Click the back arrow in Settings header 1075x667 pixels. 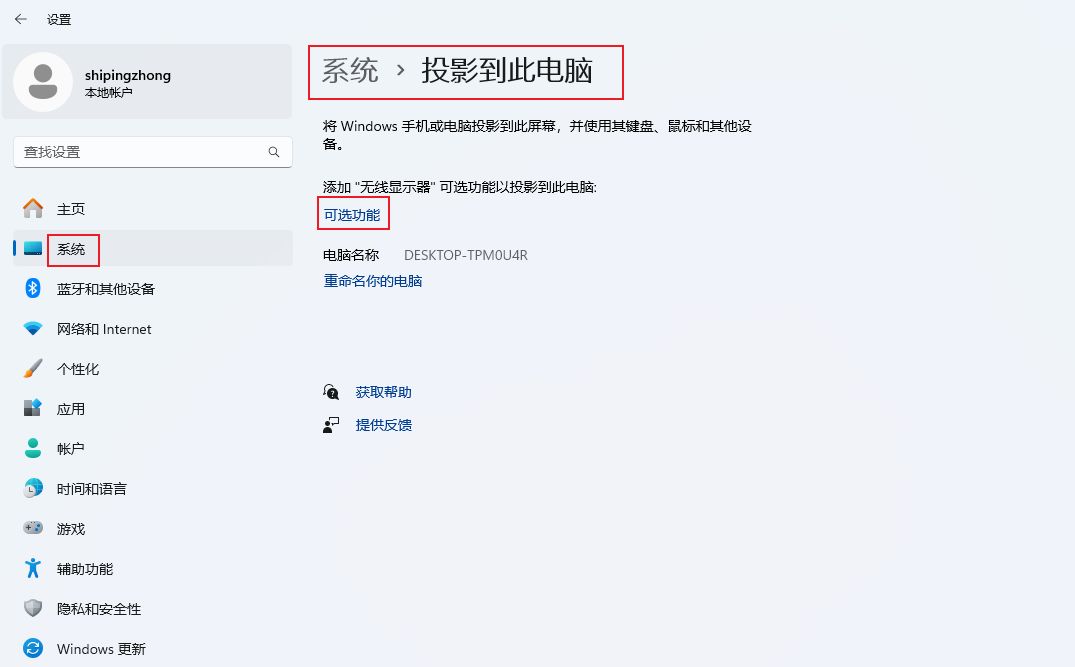click(x=20, y=19)
